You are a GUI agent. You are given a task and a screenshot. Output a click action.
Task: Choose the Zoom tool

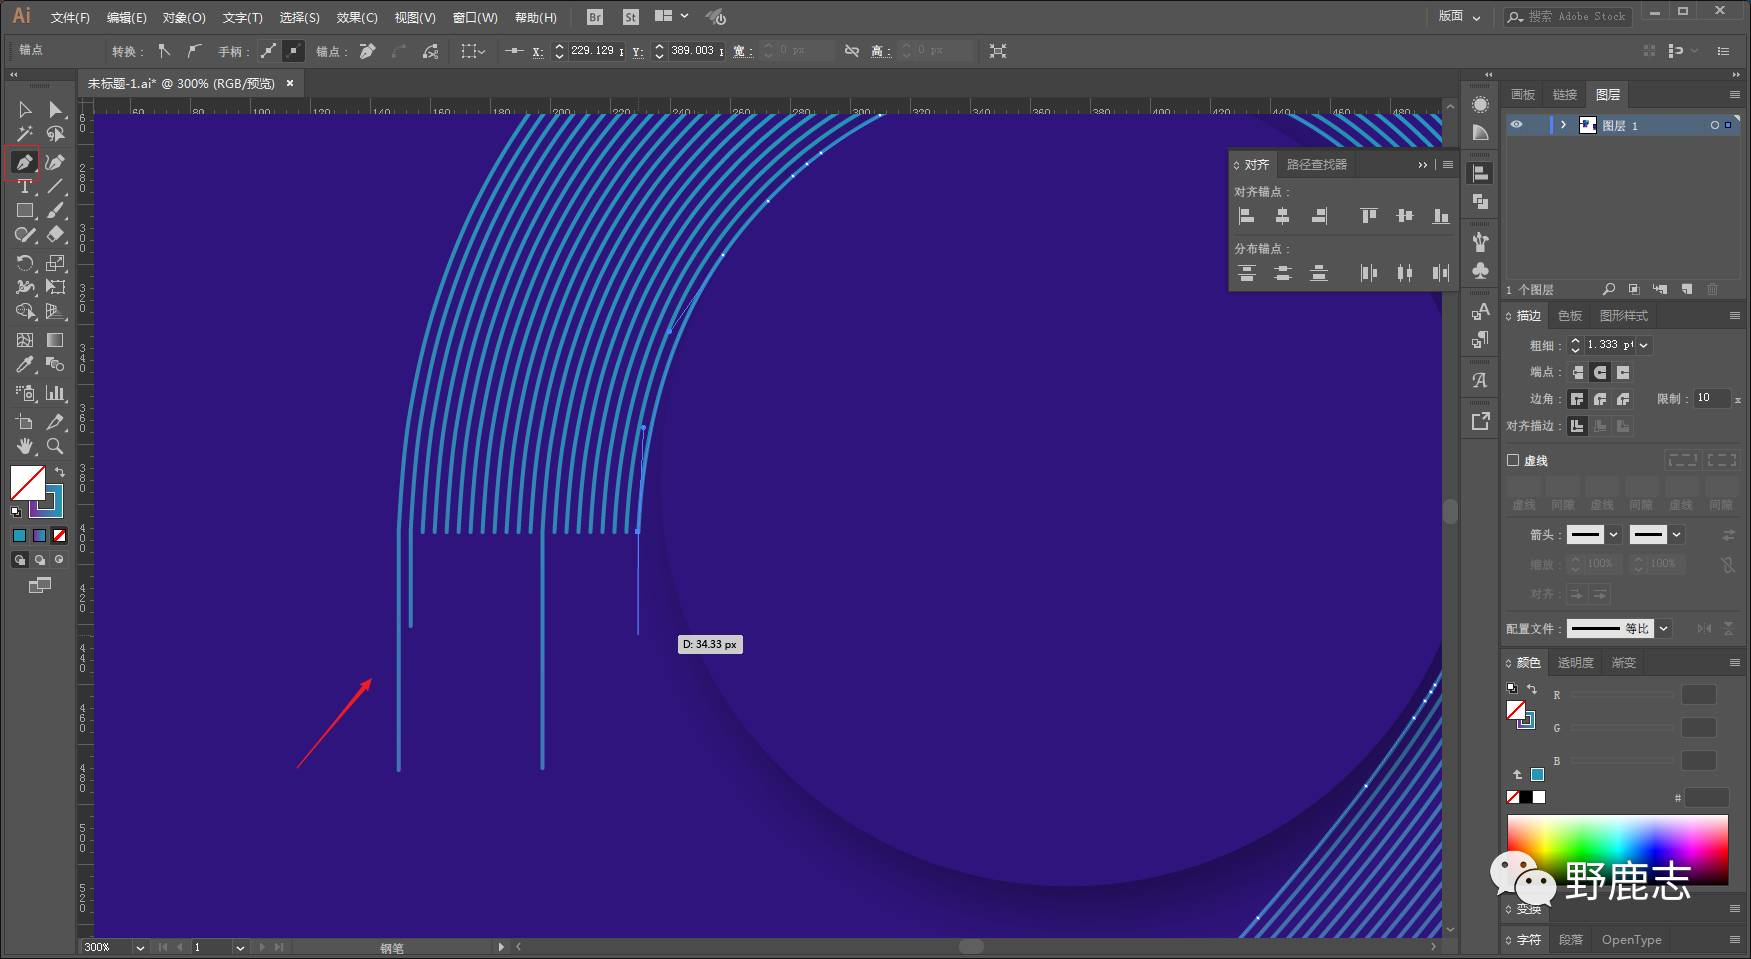coord(55,446)
